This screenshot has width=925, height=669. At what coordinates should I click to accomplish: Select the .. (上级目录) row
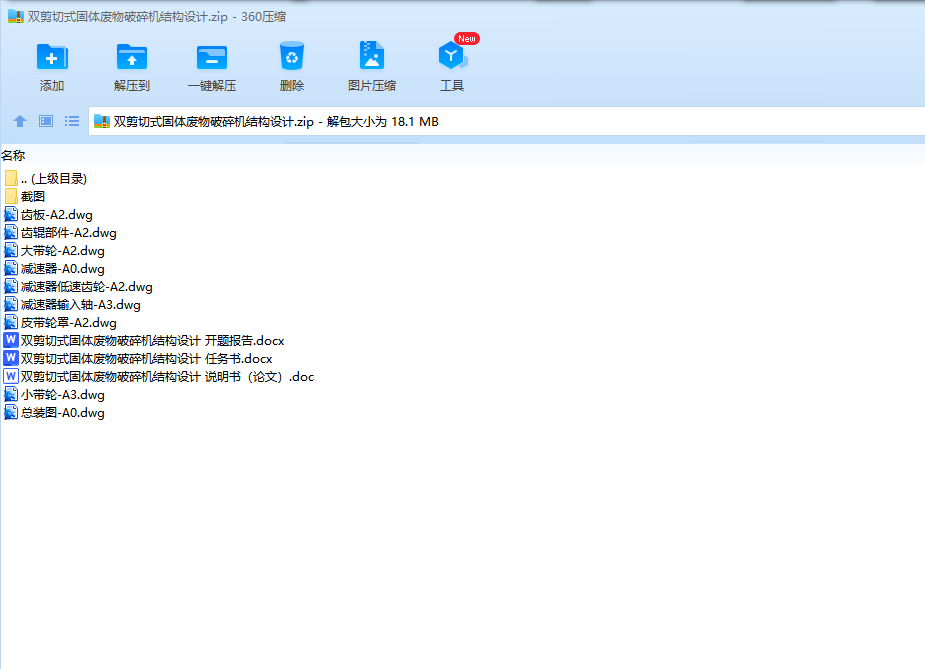point(54,179)
